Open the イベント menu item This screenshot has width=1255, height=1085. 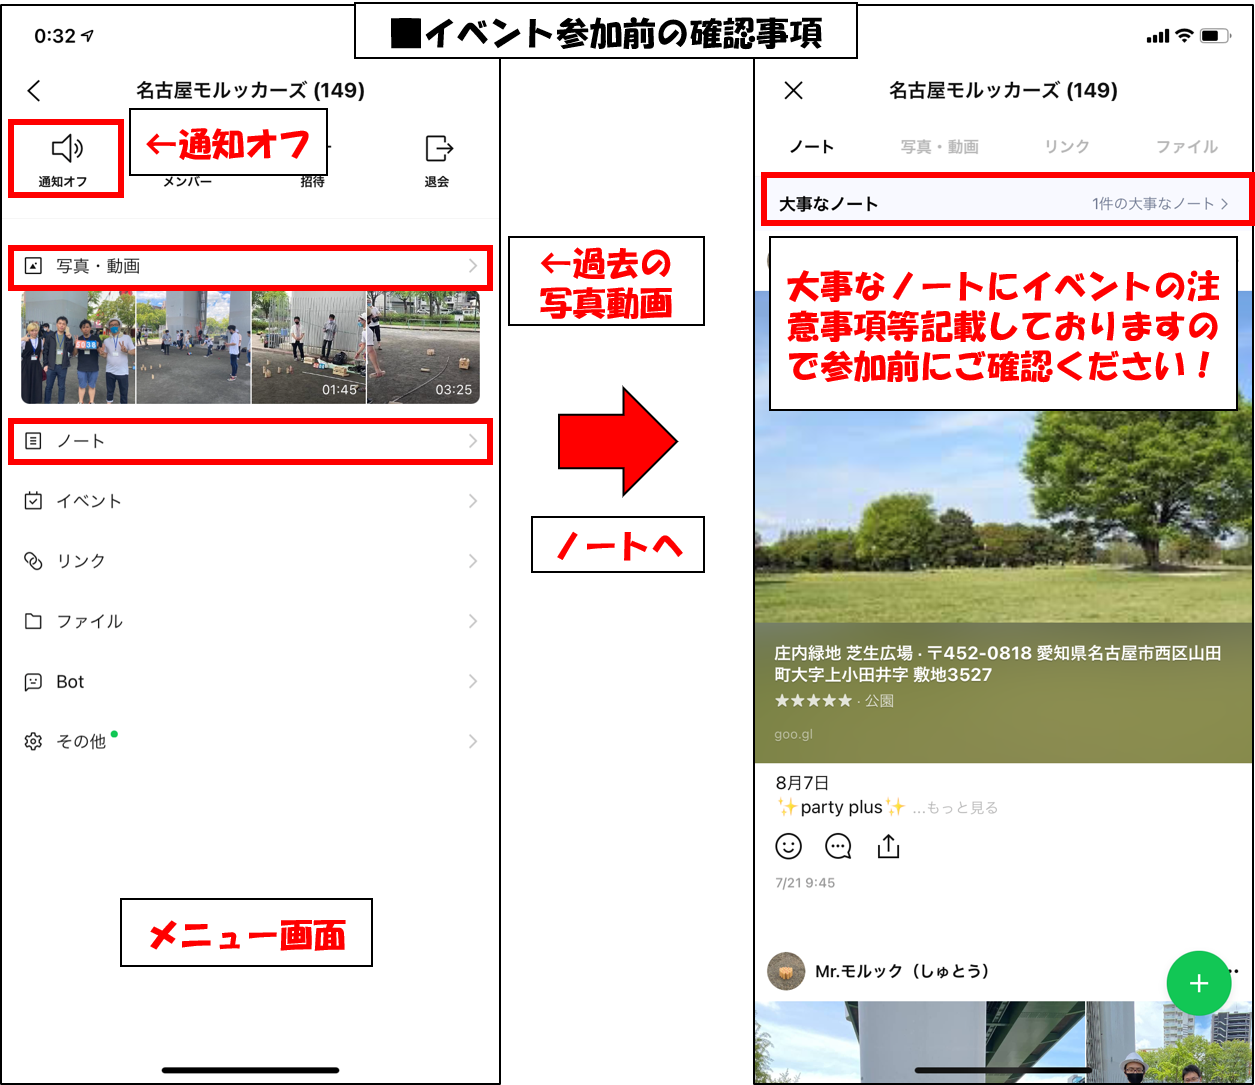(250, 501)
